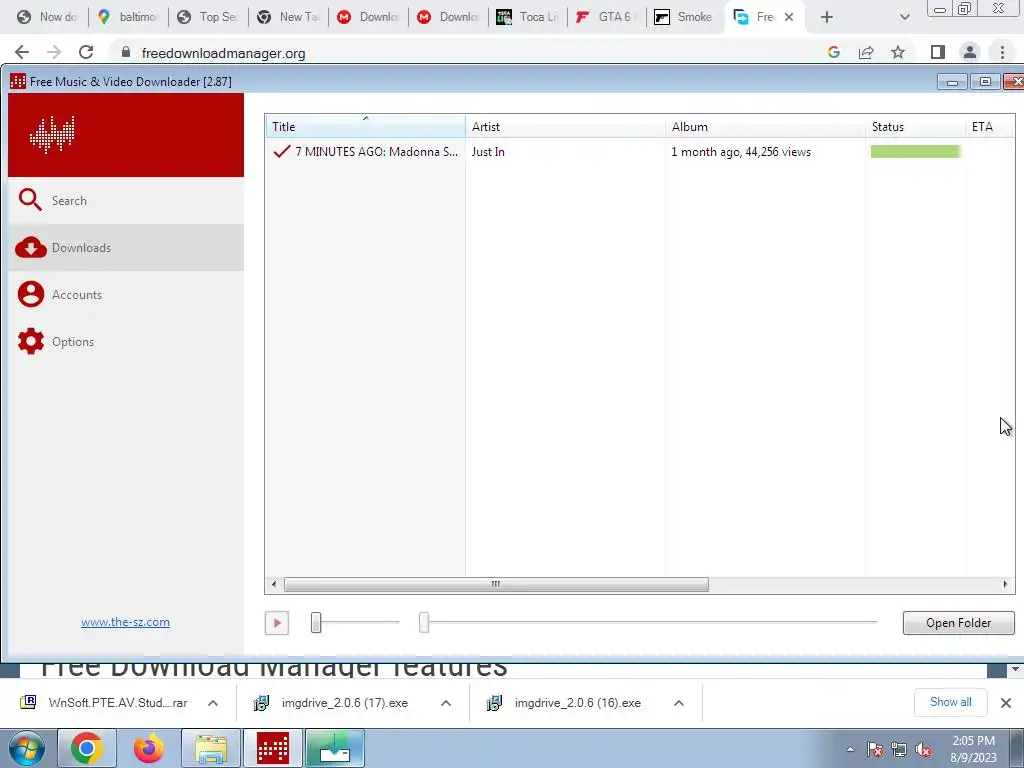Sort the list by Status column
This screenshot has height=768, width=1024.
point(916,127)
